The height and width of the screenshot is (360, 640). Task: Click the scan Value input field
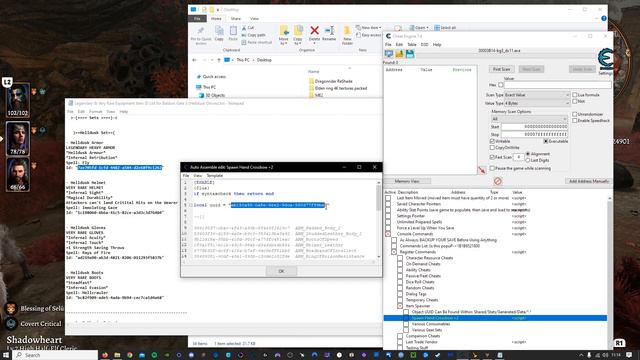click(x=558, y=85)
